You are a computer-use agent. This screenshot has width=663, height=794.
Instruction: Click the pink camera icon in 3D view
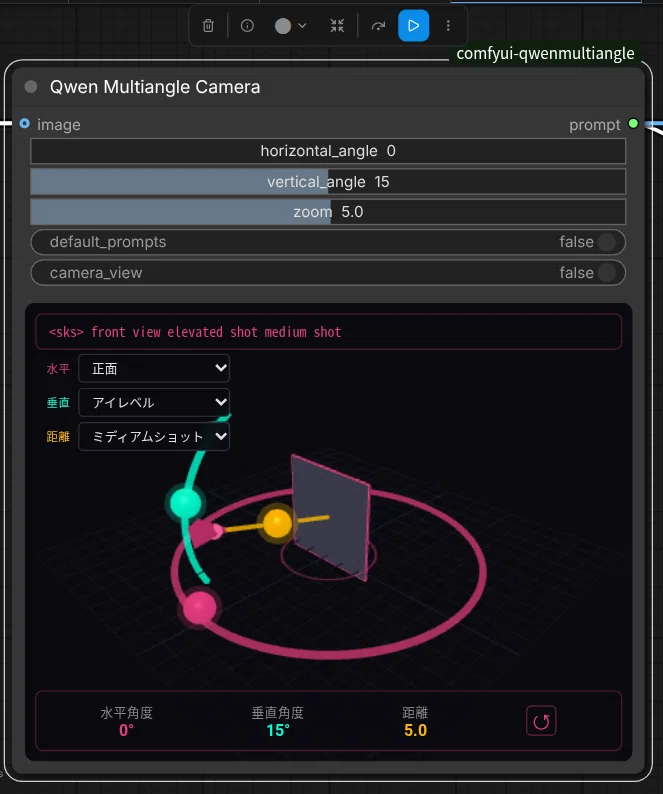(x=205, y=533)
